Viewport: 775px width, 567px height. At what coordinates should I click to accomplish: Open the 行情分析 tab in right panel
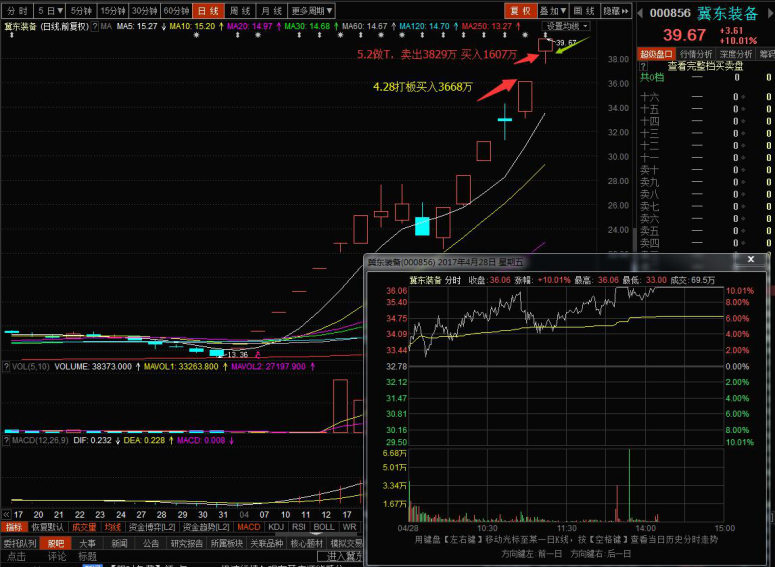point(696,53)
